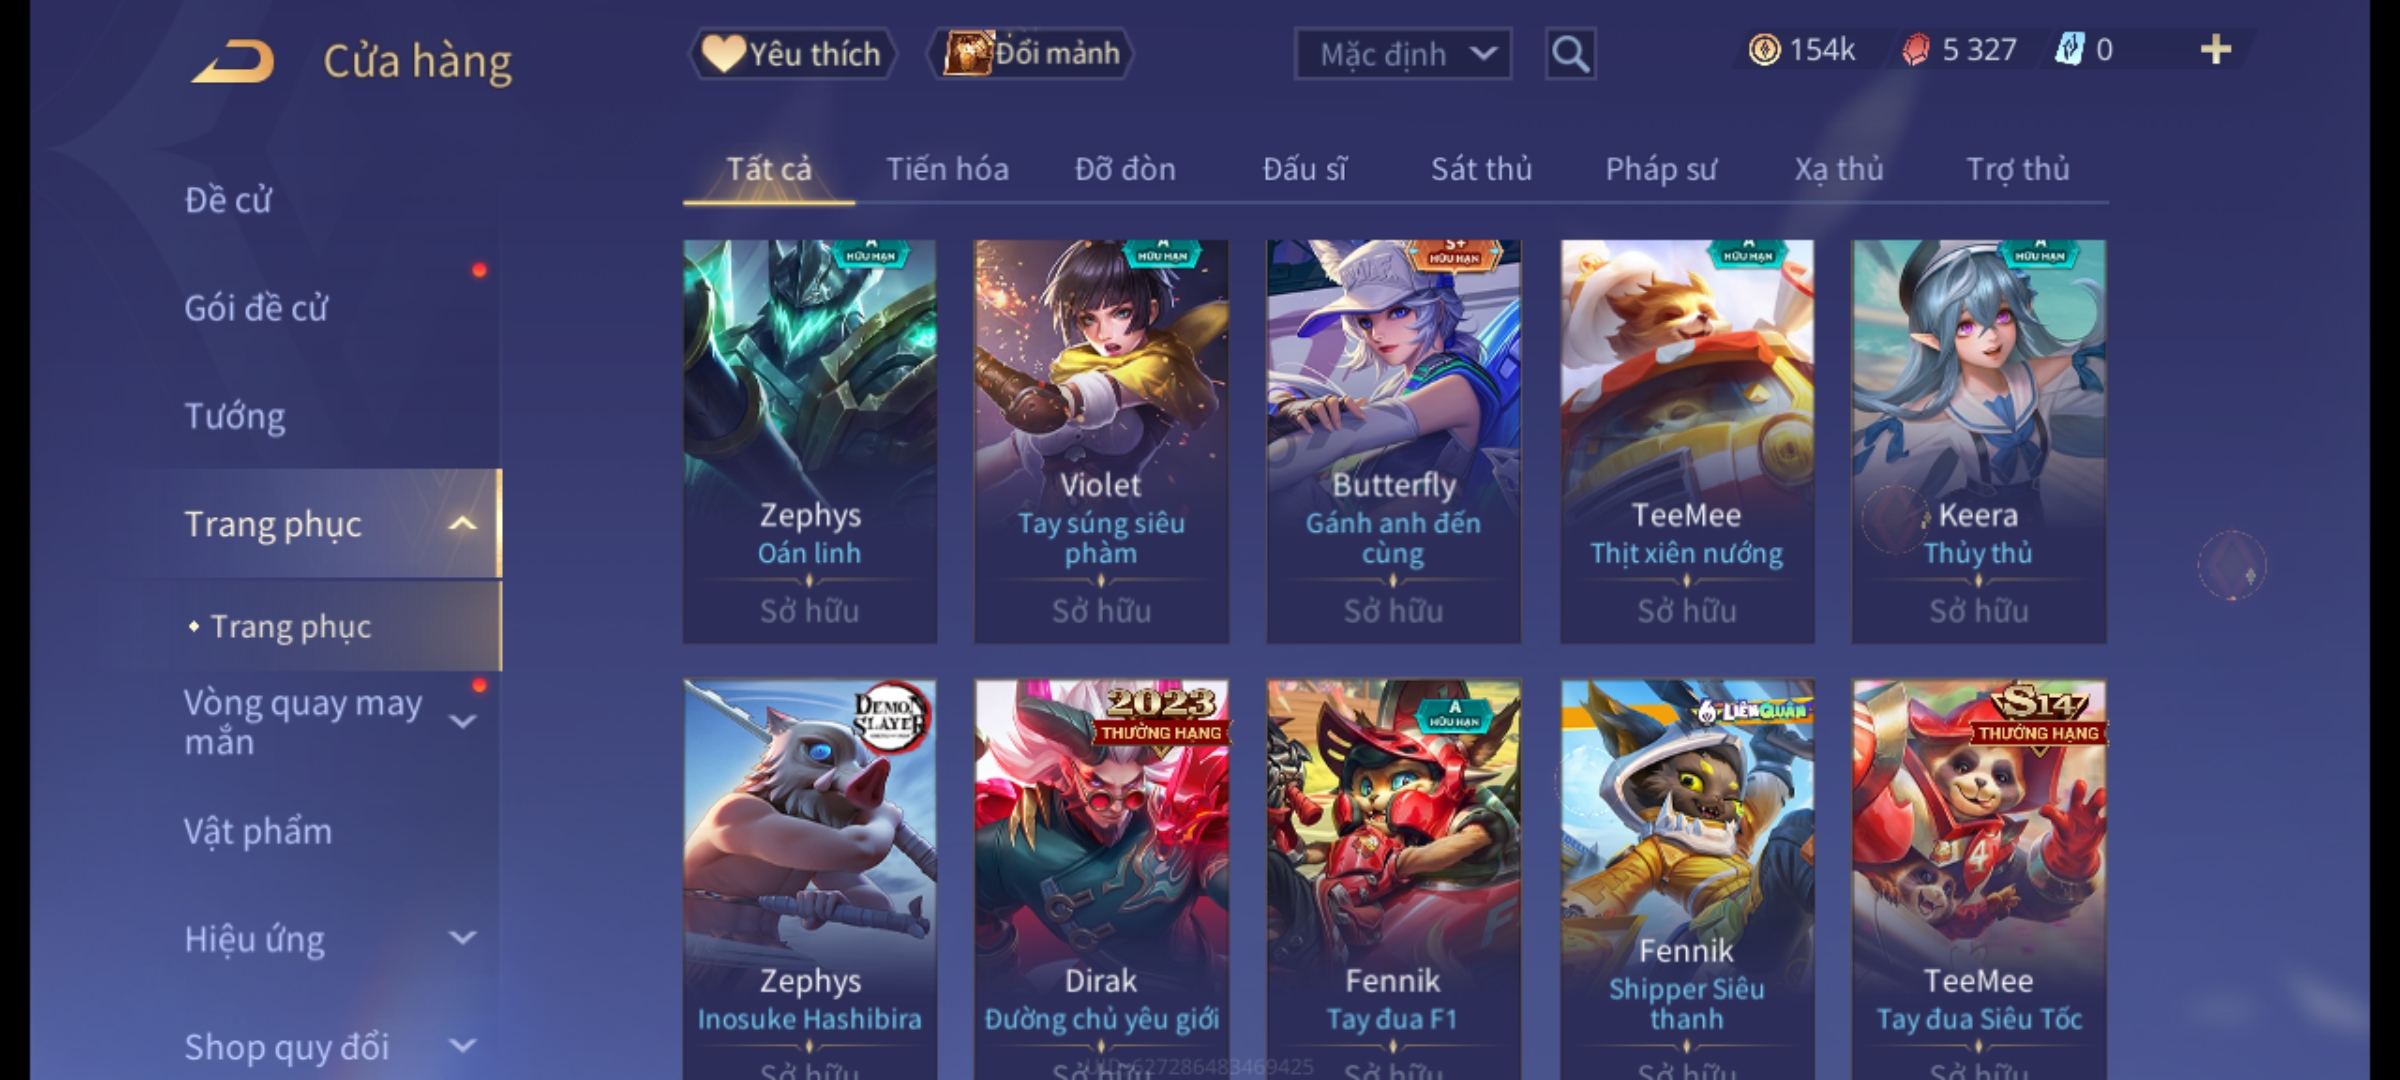Expand Shop quy đổi sidebar section
Screen dimensions: 2400x1080
(x=462, y=1045)
